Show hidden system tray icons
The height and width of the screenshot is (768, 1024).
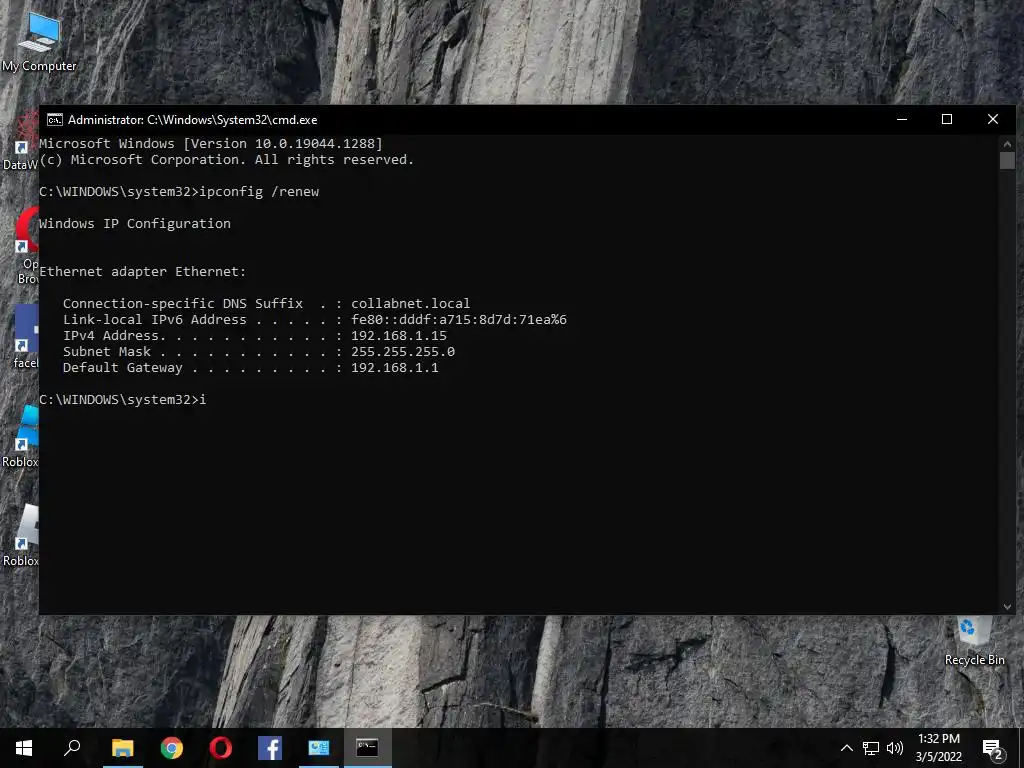point(846,748)
